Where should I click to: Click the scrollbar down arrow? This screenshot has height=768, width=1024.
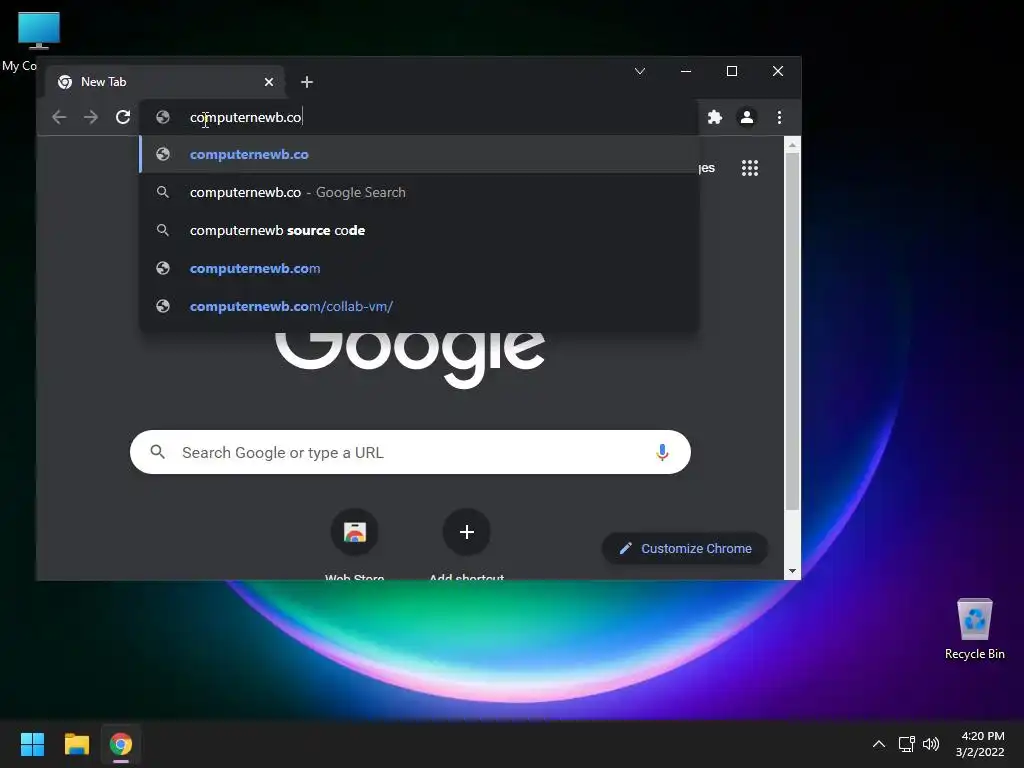point(792,571)
